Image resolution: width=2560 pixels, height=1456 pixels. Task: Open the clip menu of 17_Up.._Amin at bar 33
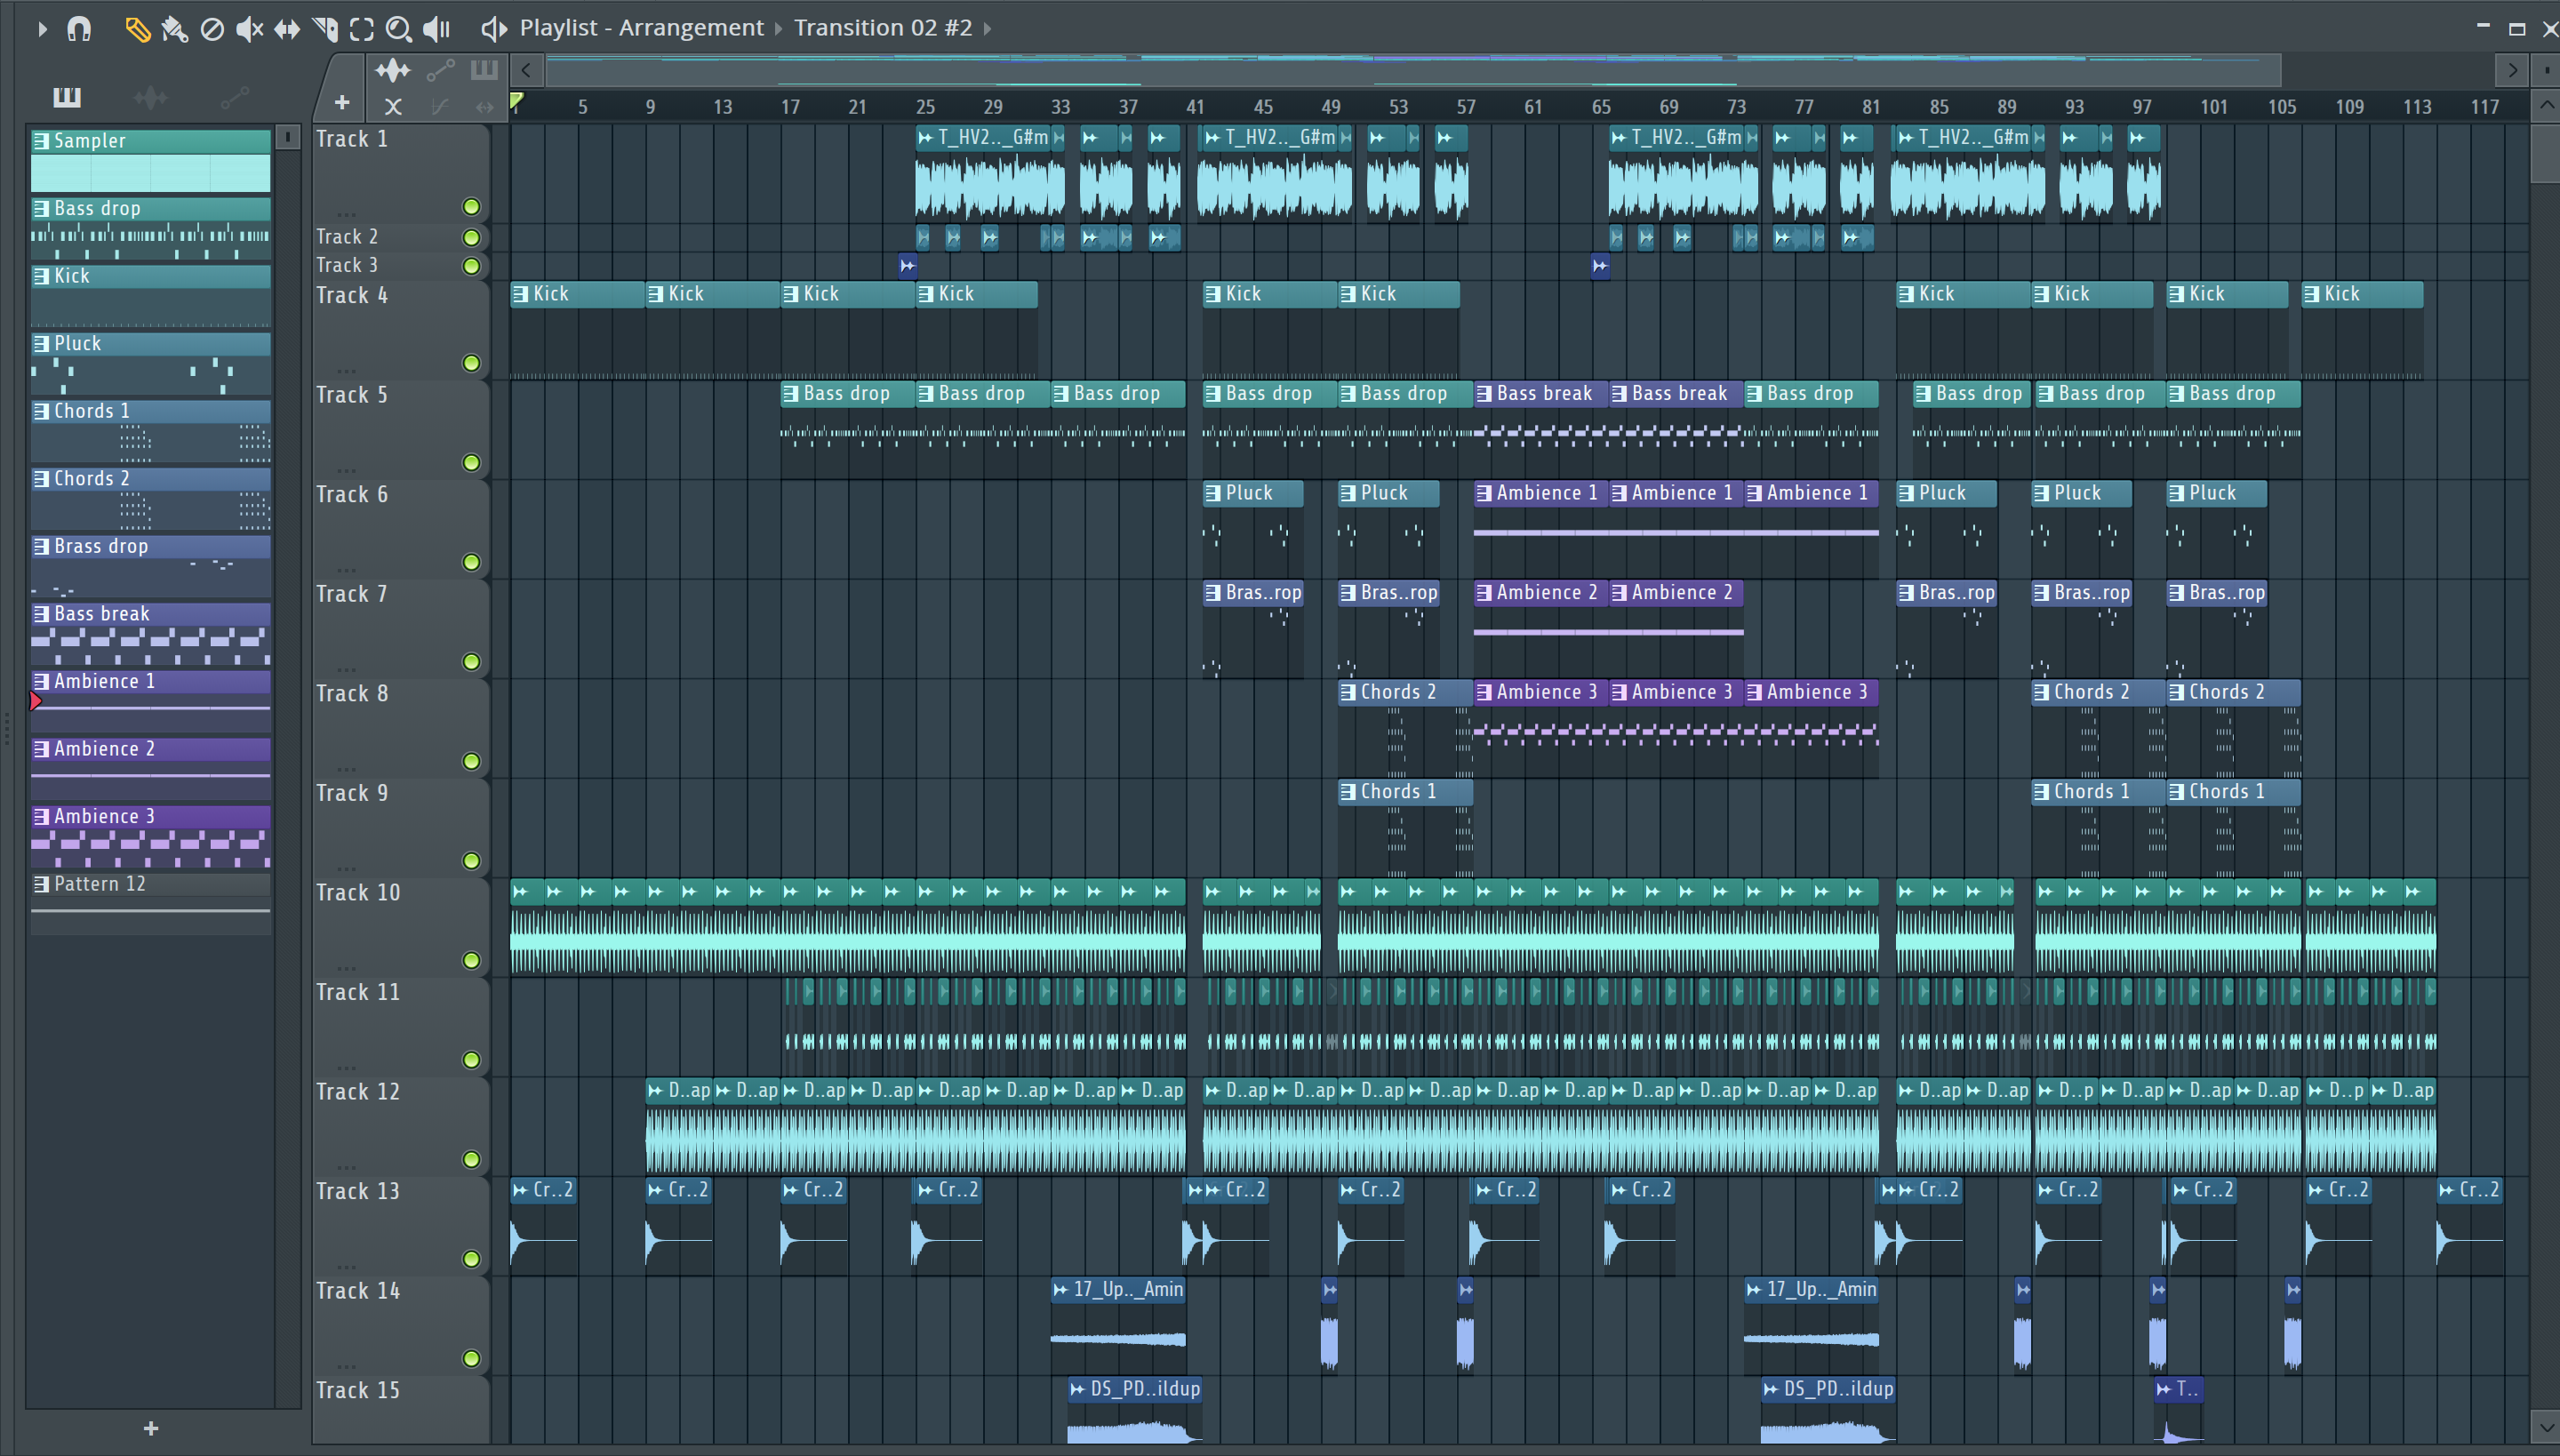click(1060, 1290)
